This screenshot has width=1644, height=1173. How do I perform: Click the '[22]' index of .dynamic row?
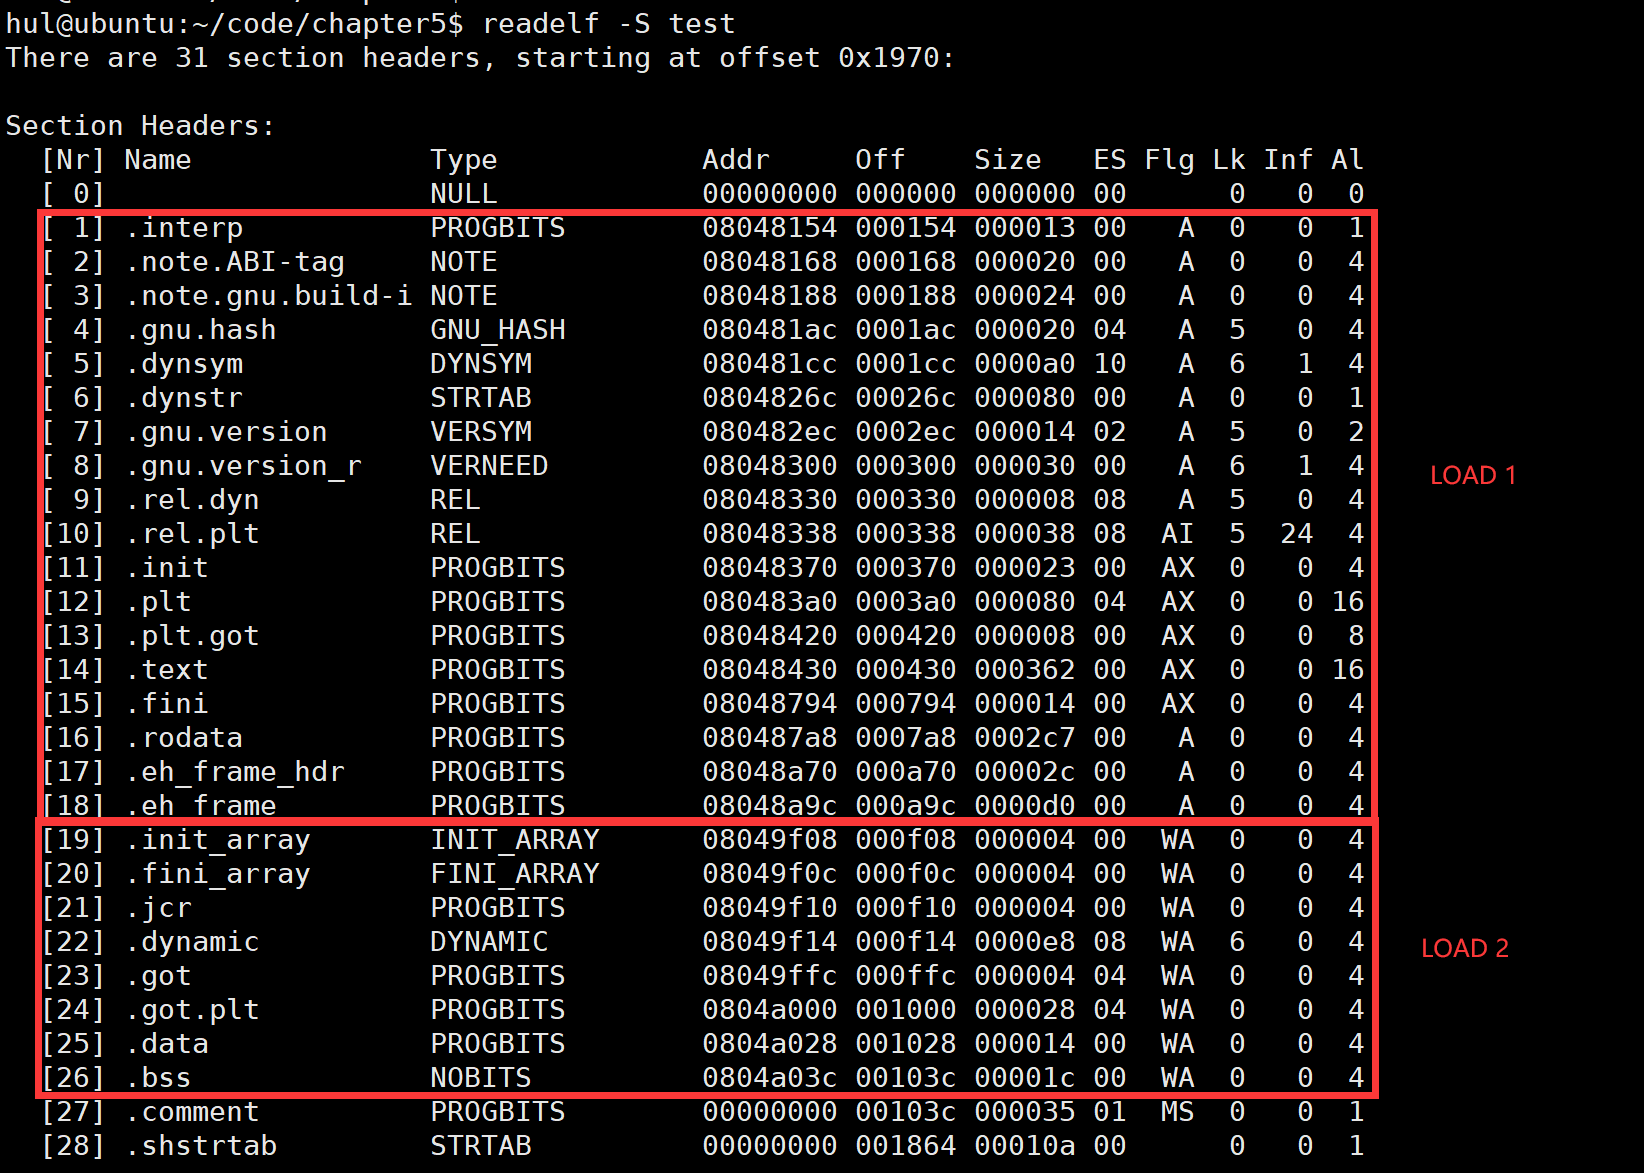click(x=73, y=942)
